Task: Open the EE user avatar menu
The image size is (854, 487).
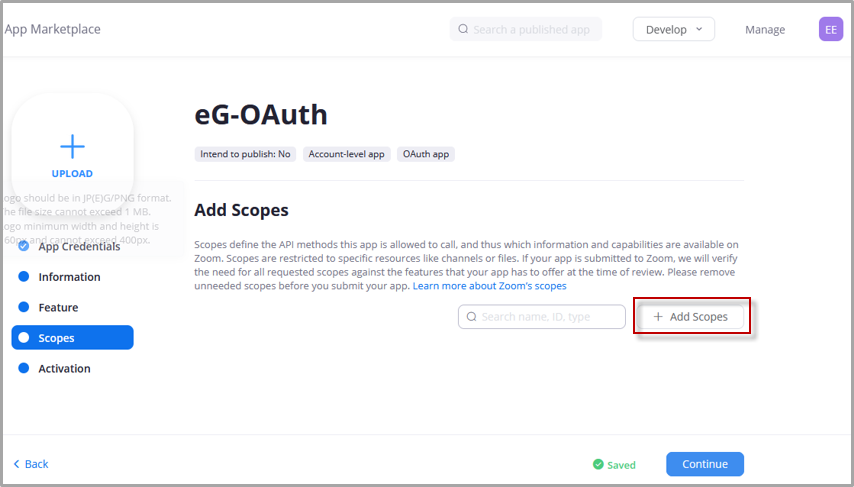Action: [831, 29]
